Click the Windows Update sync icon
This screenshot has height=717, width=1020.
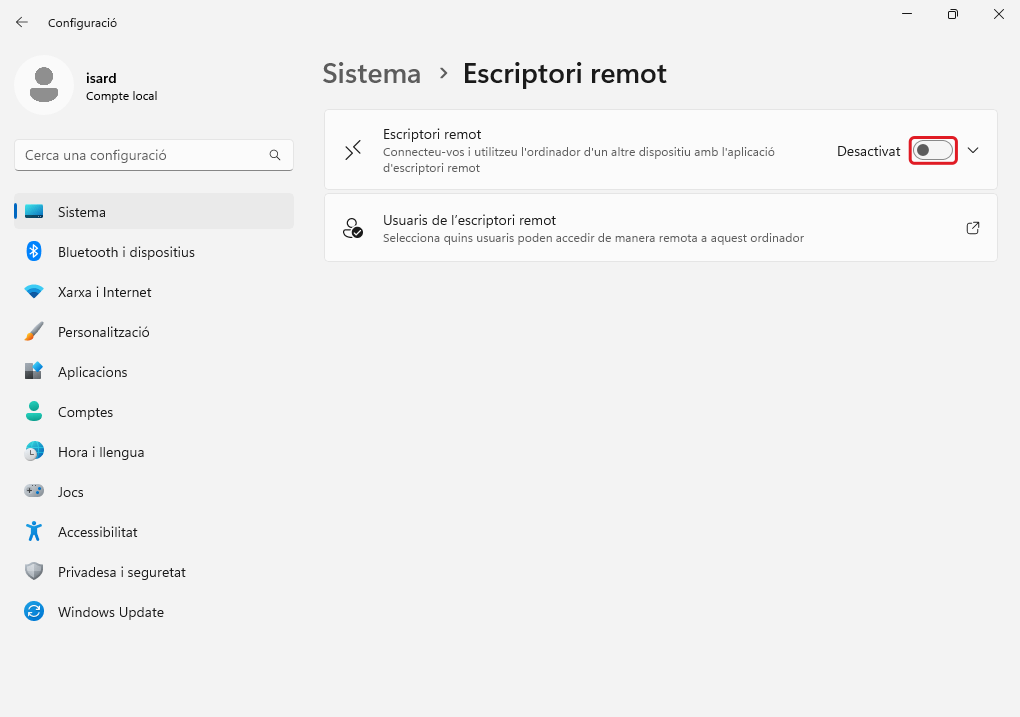coord(34,612)
